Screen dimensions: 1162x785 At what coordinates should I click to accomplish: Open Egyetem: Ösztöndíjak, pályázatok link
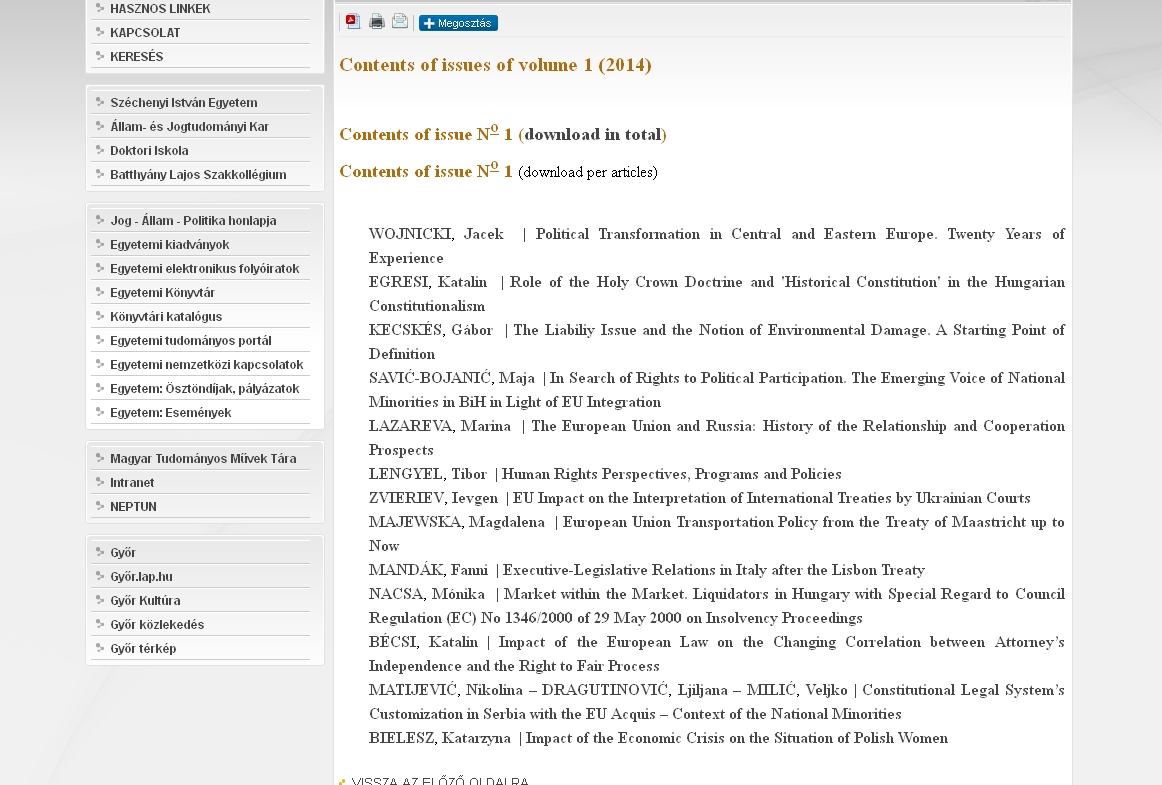(x=205, y=388)
